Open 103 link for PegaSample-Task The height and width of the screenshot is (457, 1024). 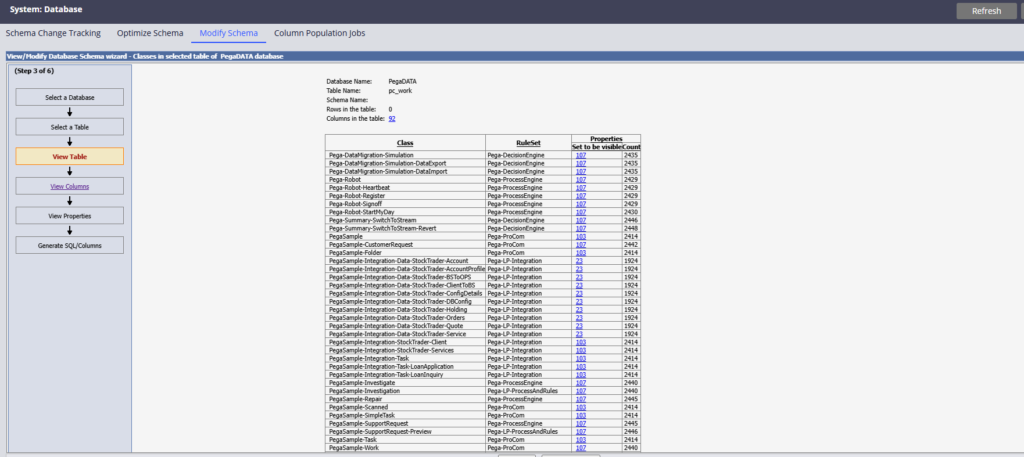[x=581, y=439]
